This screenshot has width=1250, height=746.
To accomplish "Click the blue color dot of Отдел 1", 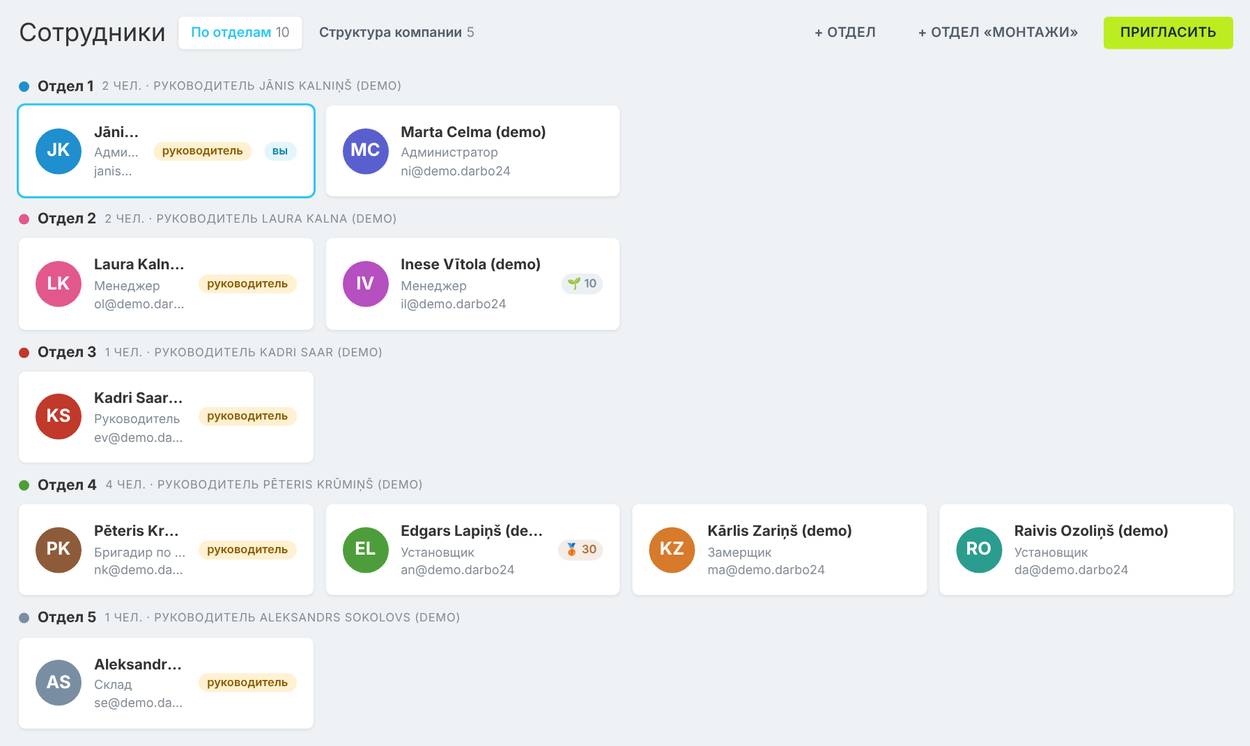I will [x=24, y=86].
